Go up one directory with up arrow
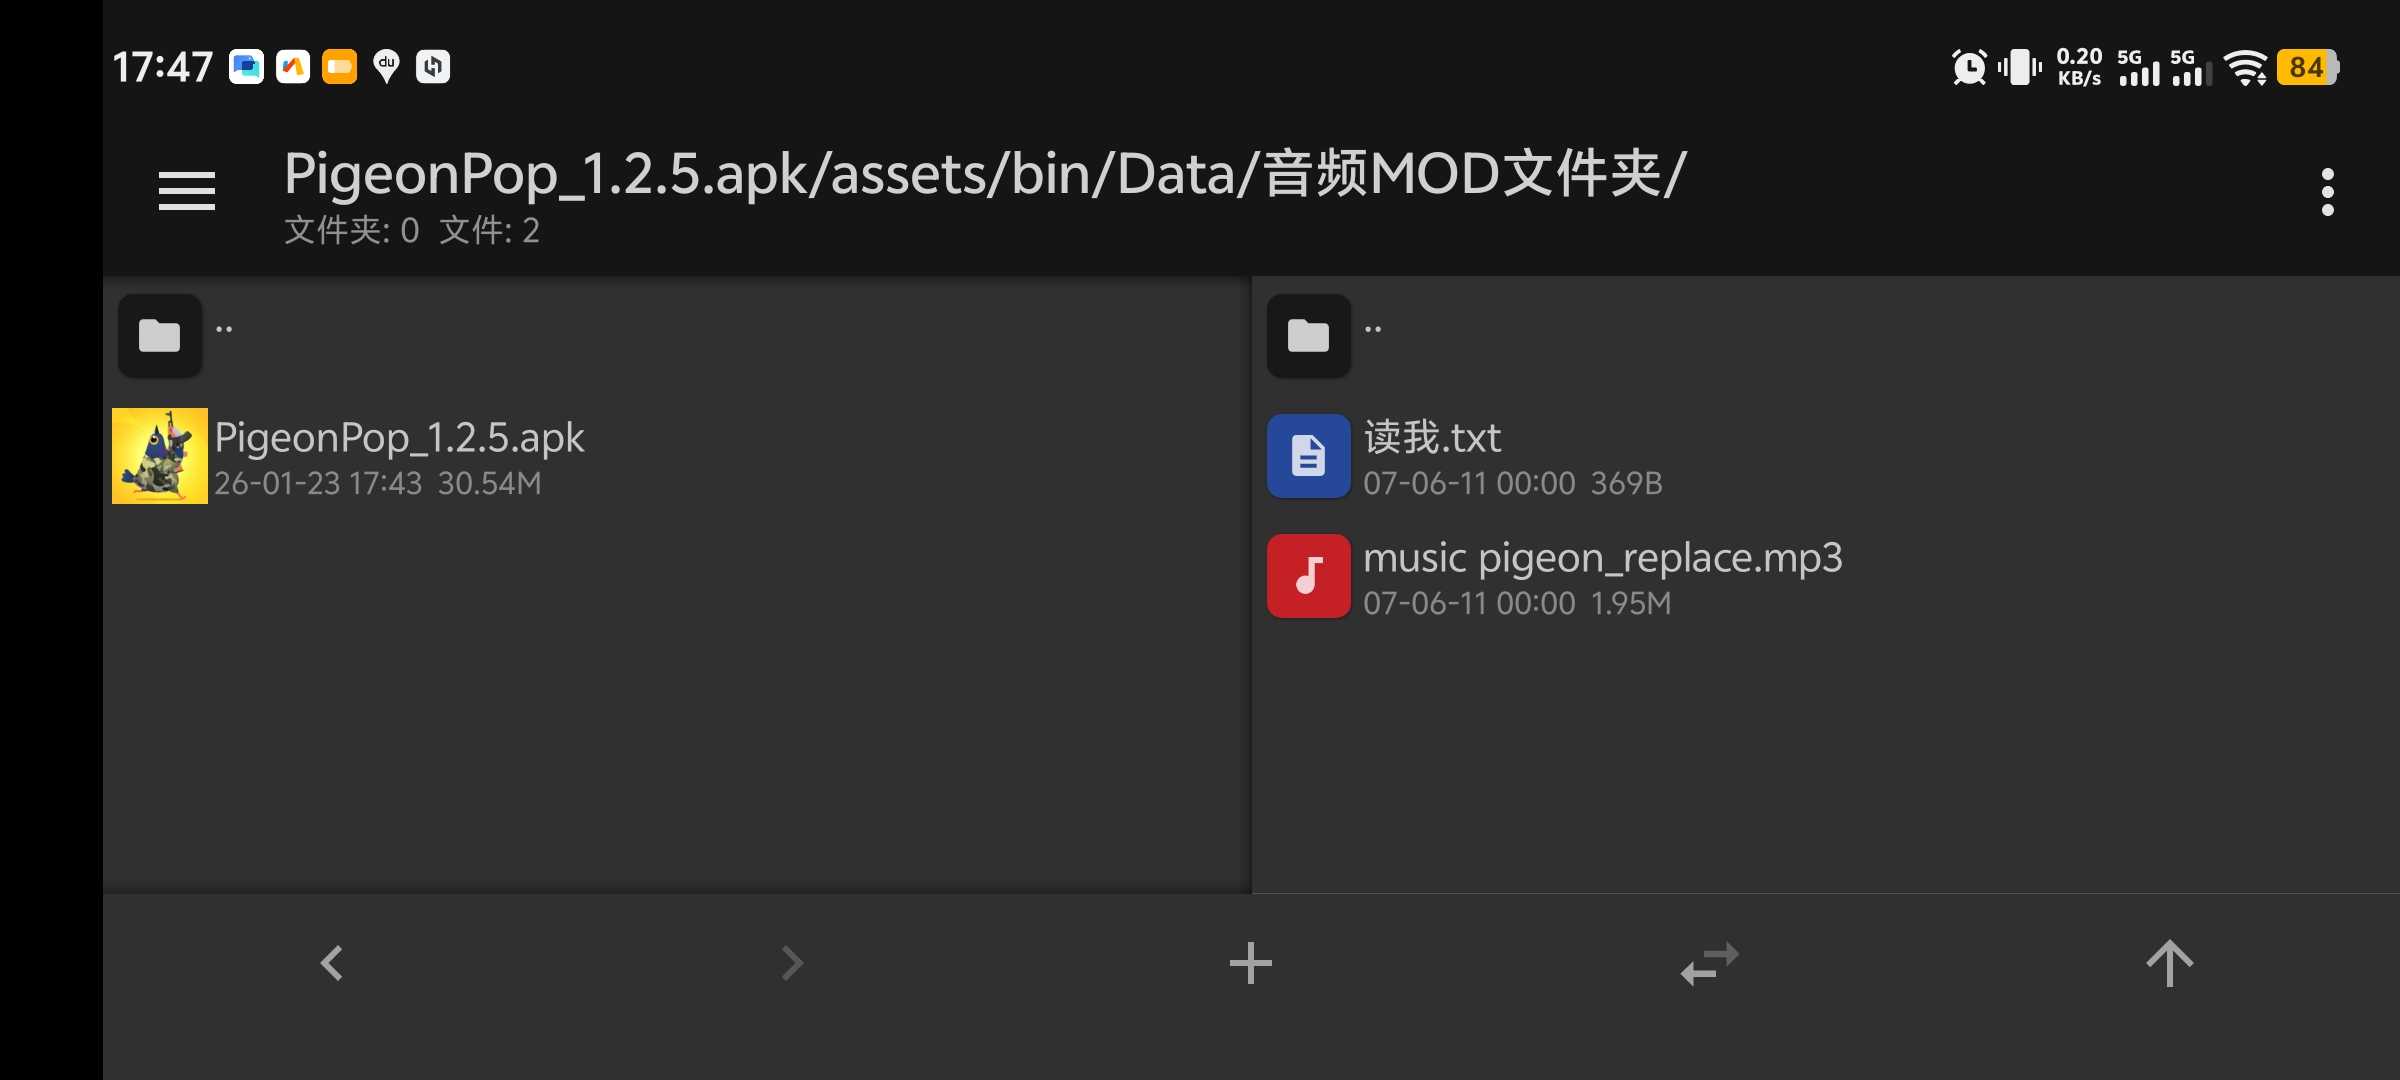Image resolution: width=2400 pixels, height=1080 pixels. click(x=2169, y=963)
